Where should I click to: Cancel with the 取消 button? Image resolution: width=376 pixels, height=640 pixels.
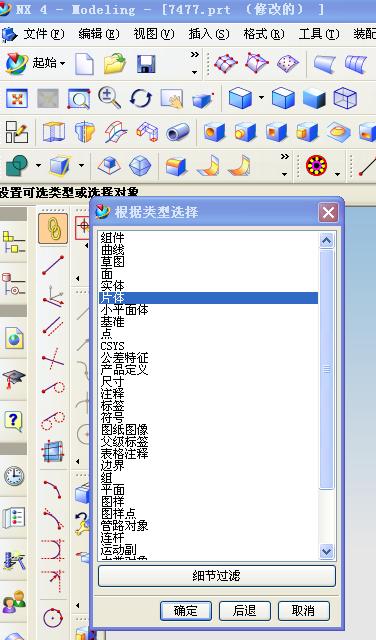(303, 611)
